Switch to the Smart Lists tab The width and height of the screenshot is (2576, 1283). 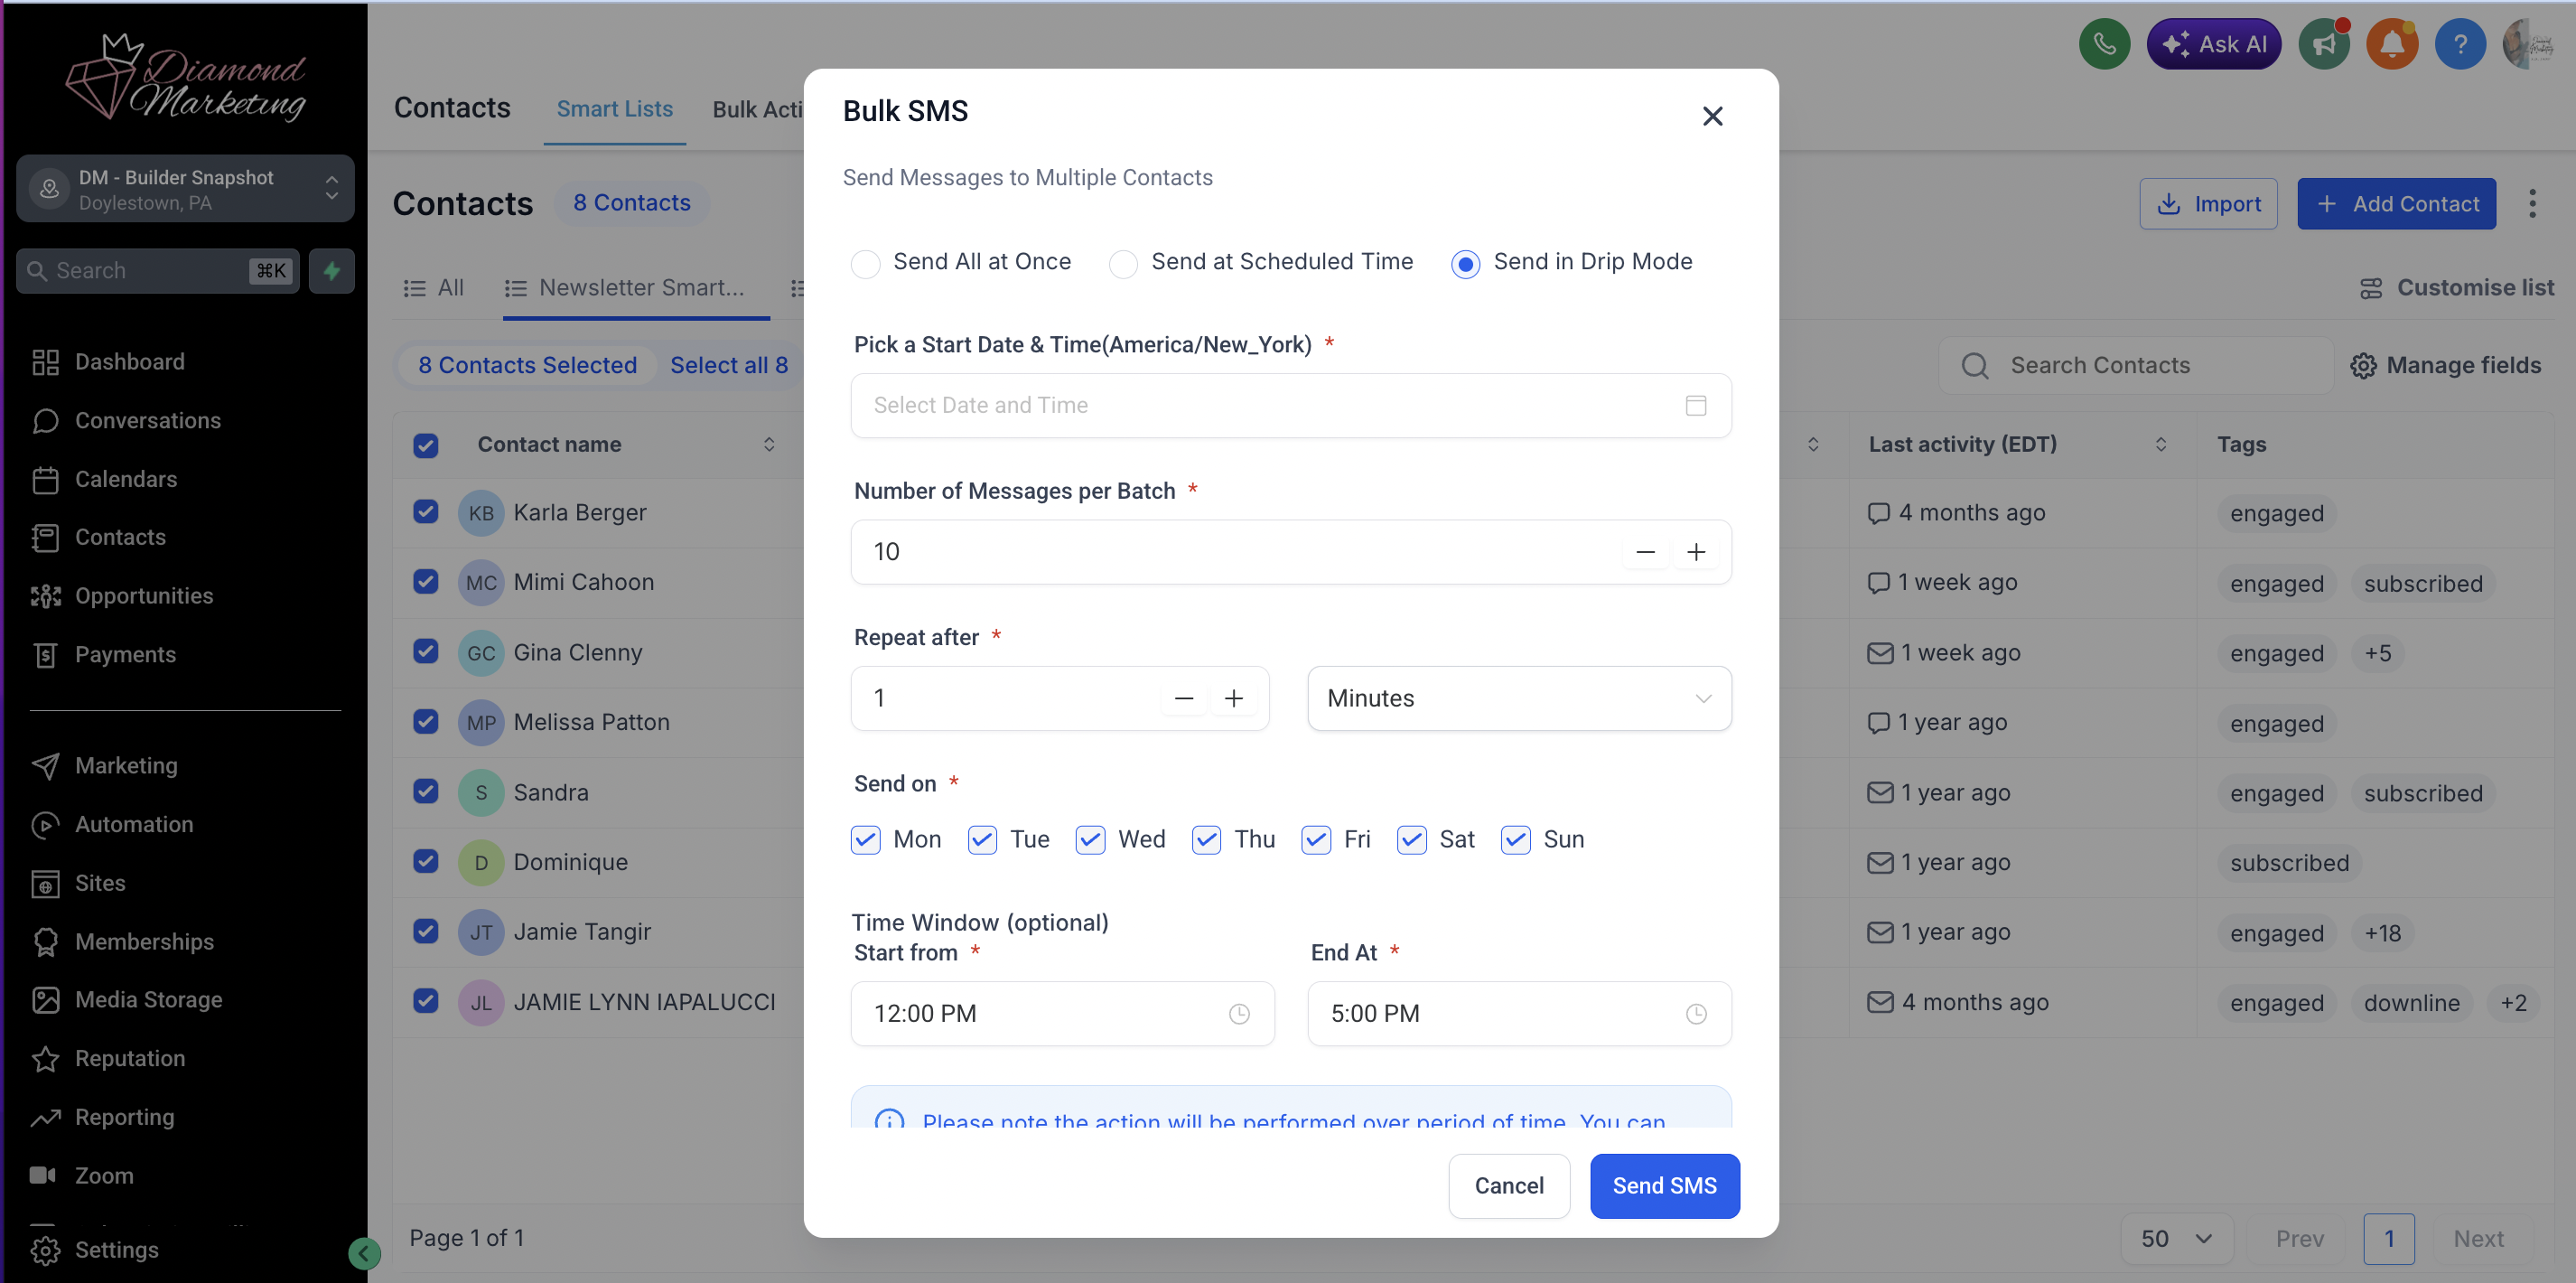click(x=614, y=109)
